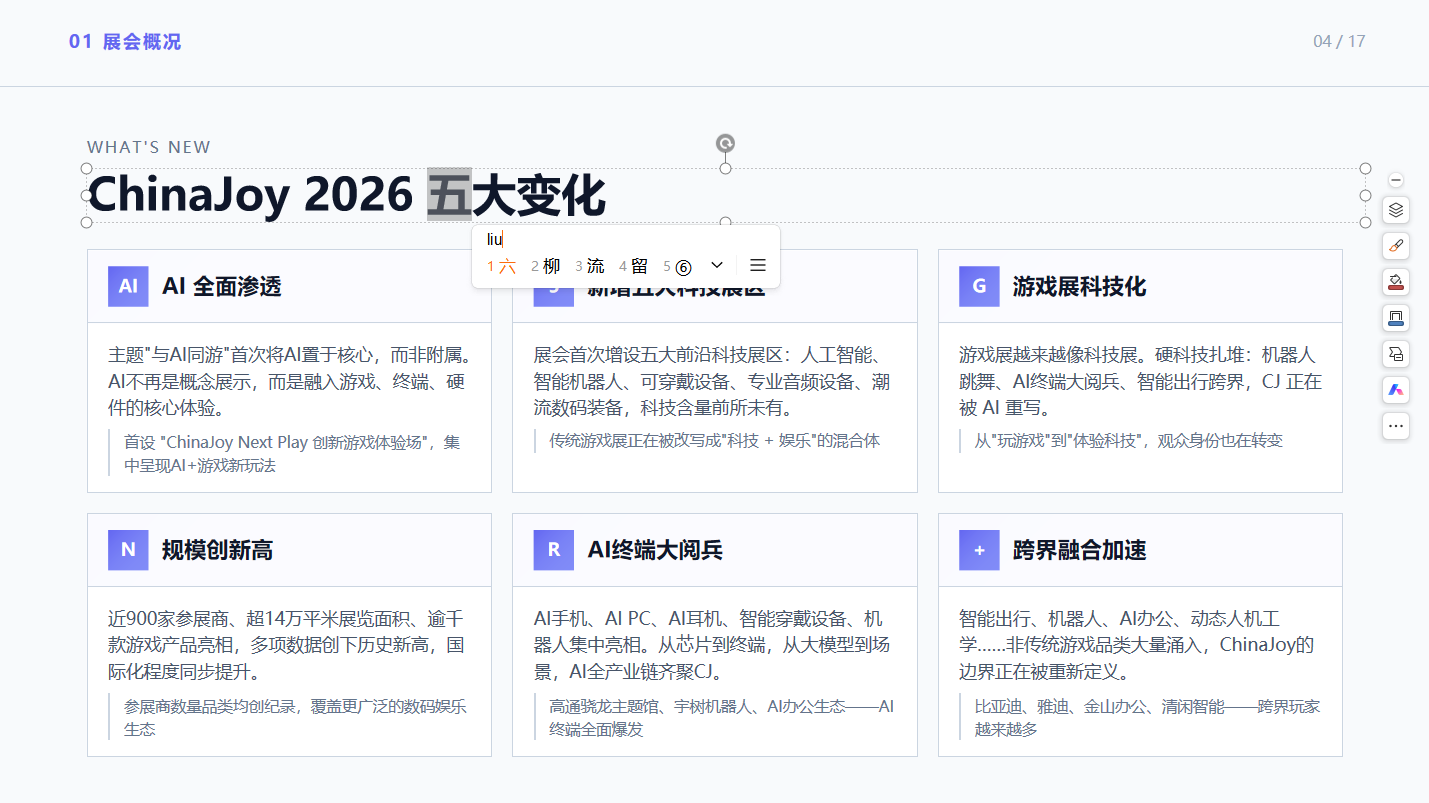Click the + badge on 跨界融合加速 card
The image size is (1429, 803).
(x=979, y=550)
